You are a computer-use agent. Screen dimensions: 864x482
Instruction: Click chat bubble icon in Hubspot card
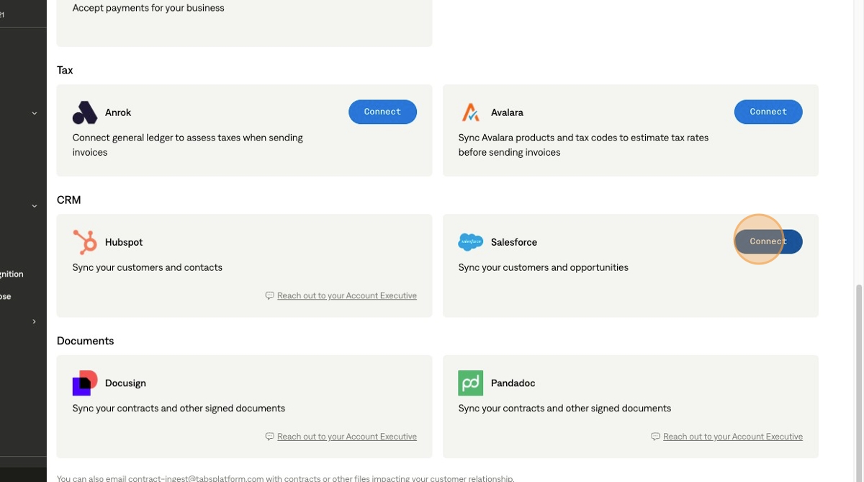(270, 296)
